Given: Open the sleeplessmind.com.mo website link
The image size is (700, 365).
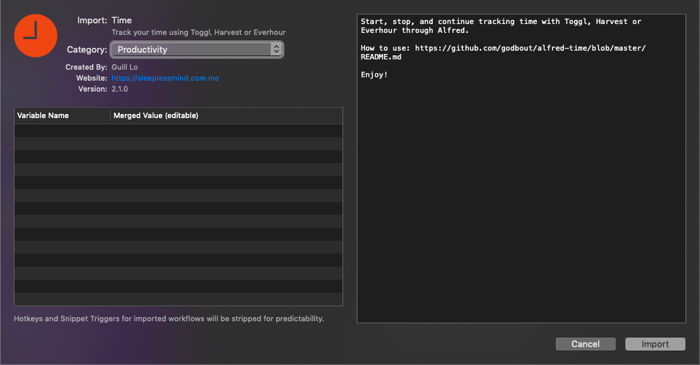Looking at the screenshot, I should [x=165, y=78].
